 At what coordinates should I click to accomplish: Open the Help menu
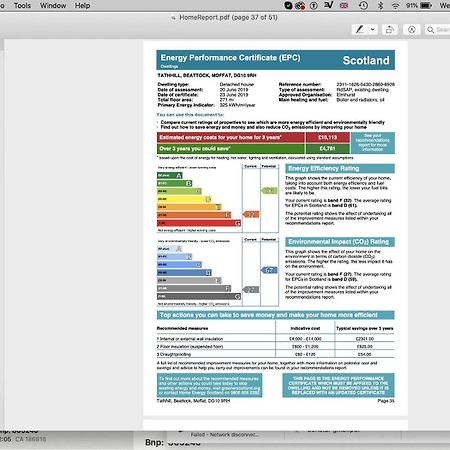tap(82, 5)
